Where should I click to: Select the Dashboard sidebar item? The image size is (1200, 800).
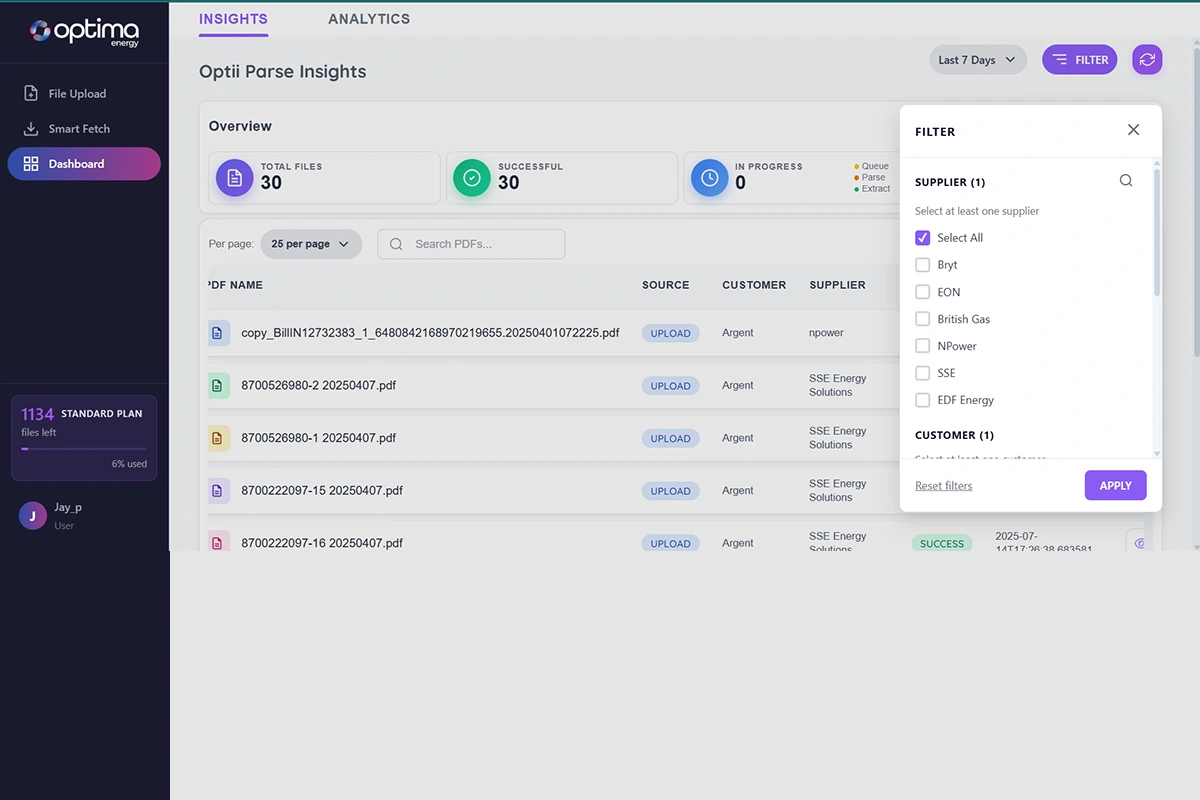point(84,164)
